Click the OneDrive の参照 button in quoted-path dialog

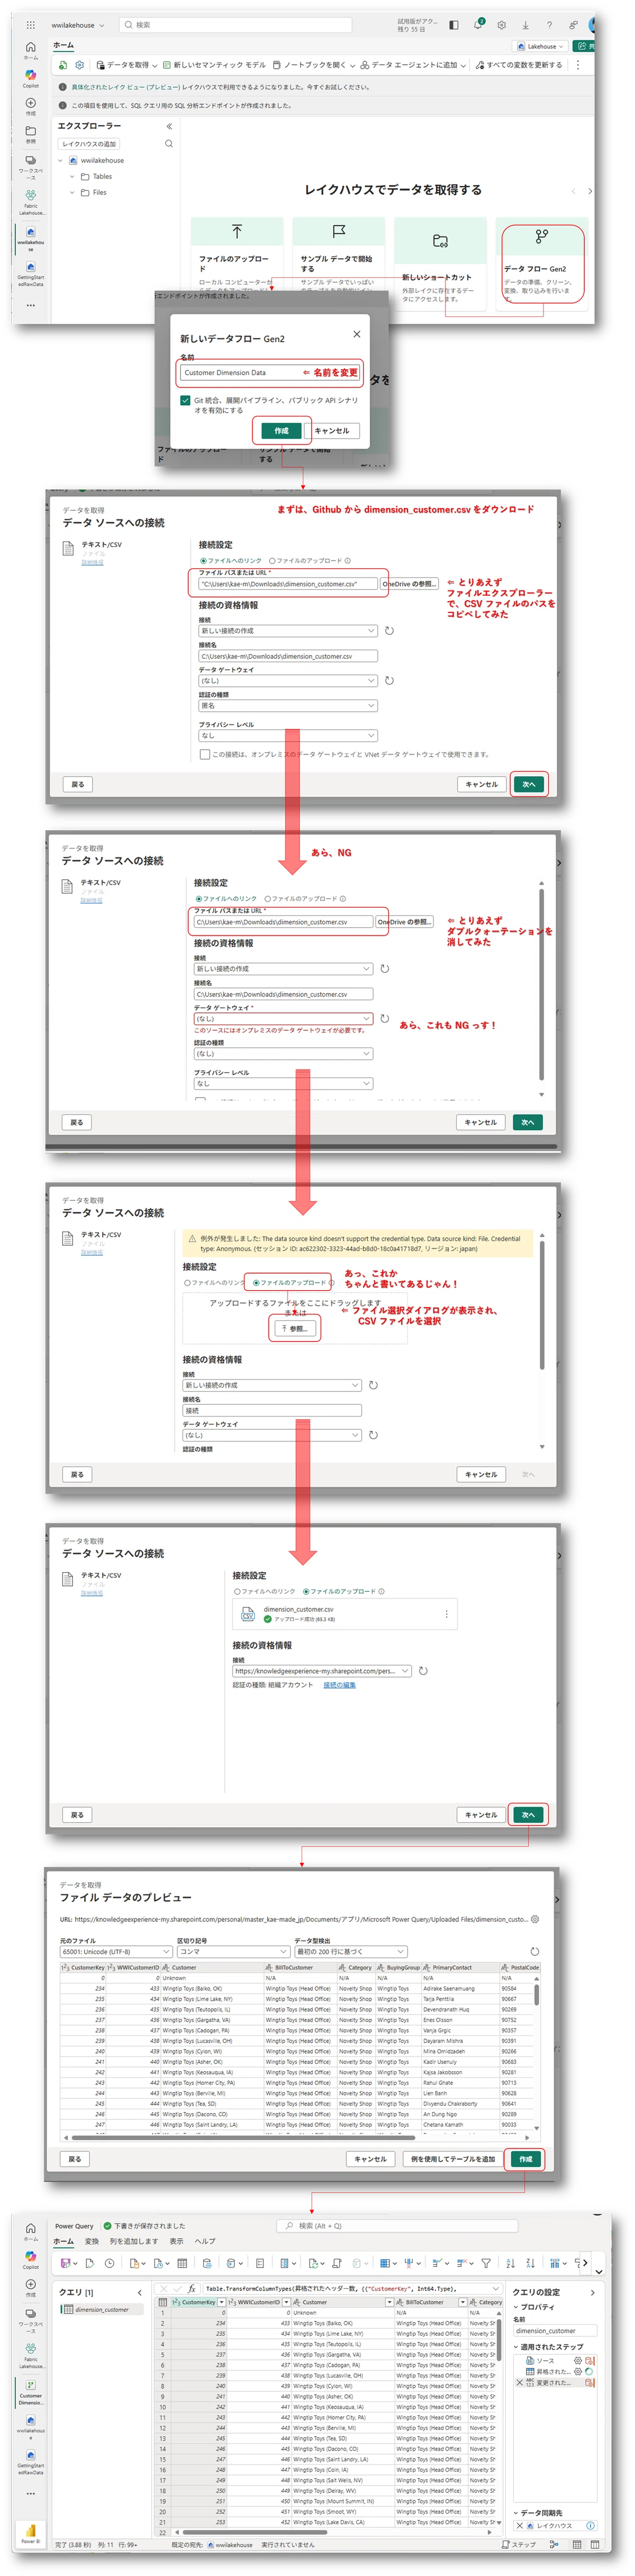coord(409,584)
